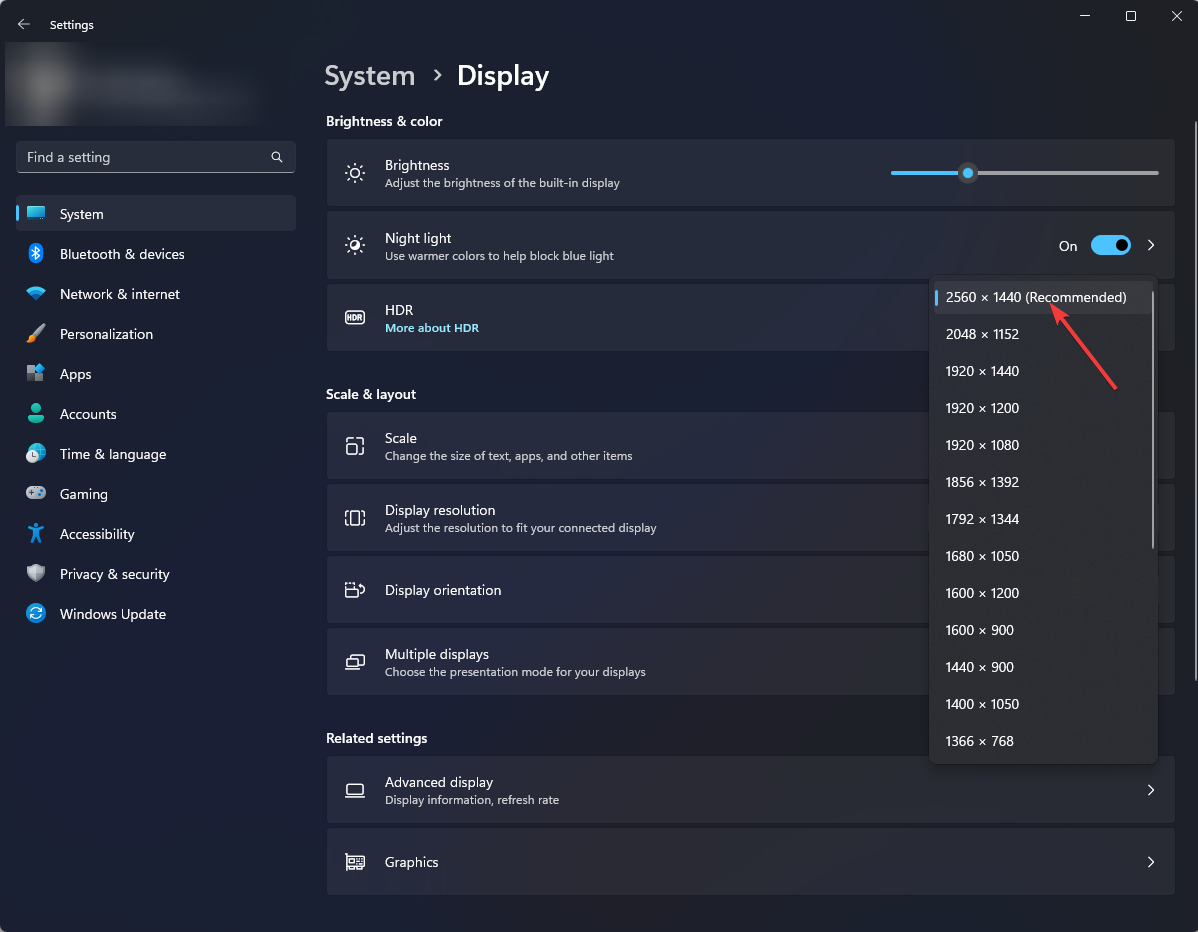Click the Brightness sun icon
This screenshot has height=932, width=1198.
355,173
